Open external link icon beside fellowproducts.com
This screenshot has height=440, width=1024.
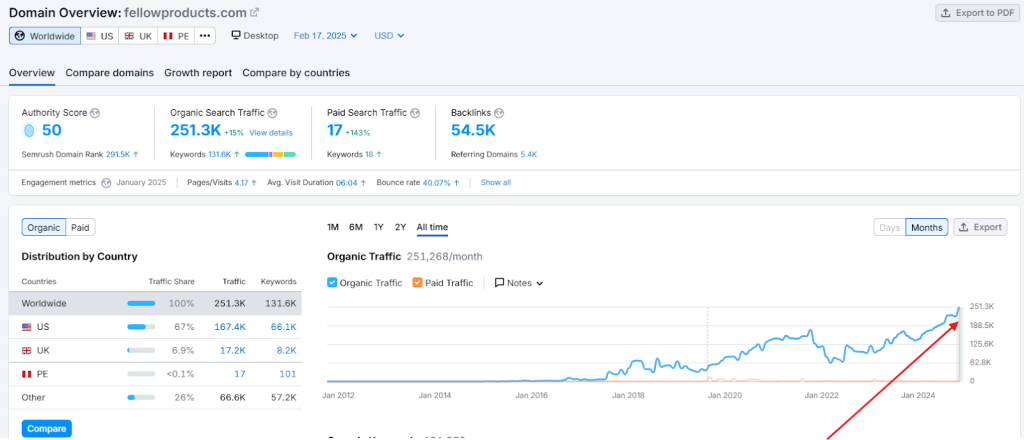254,12
